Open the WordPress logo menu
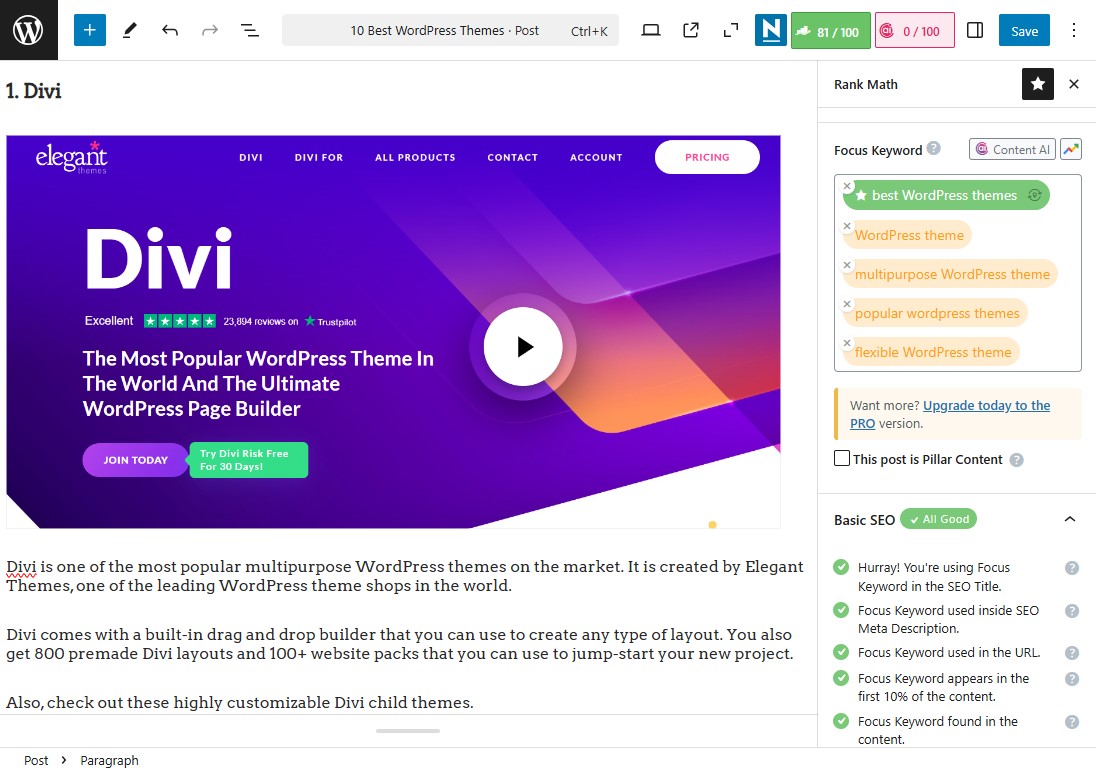 pyautogui.click(x=29, y=30)
